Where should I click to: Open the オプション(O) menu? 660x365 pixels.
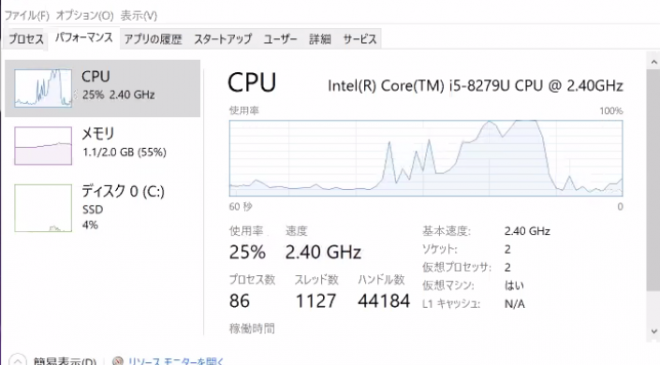click(85, 16)
